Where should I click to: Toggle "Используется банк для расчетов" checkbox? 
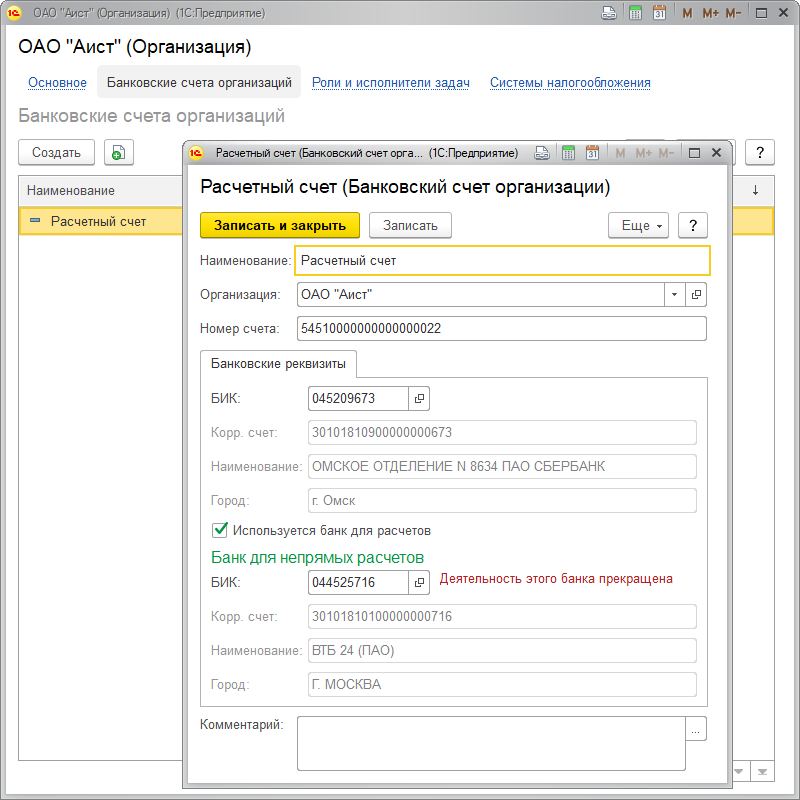[220, 530]
